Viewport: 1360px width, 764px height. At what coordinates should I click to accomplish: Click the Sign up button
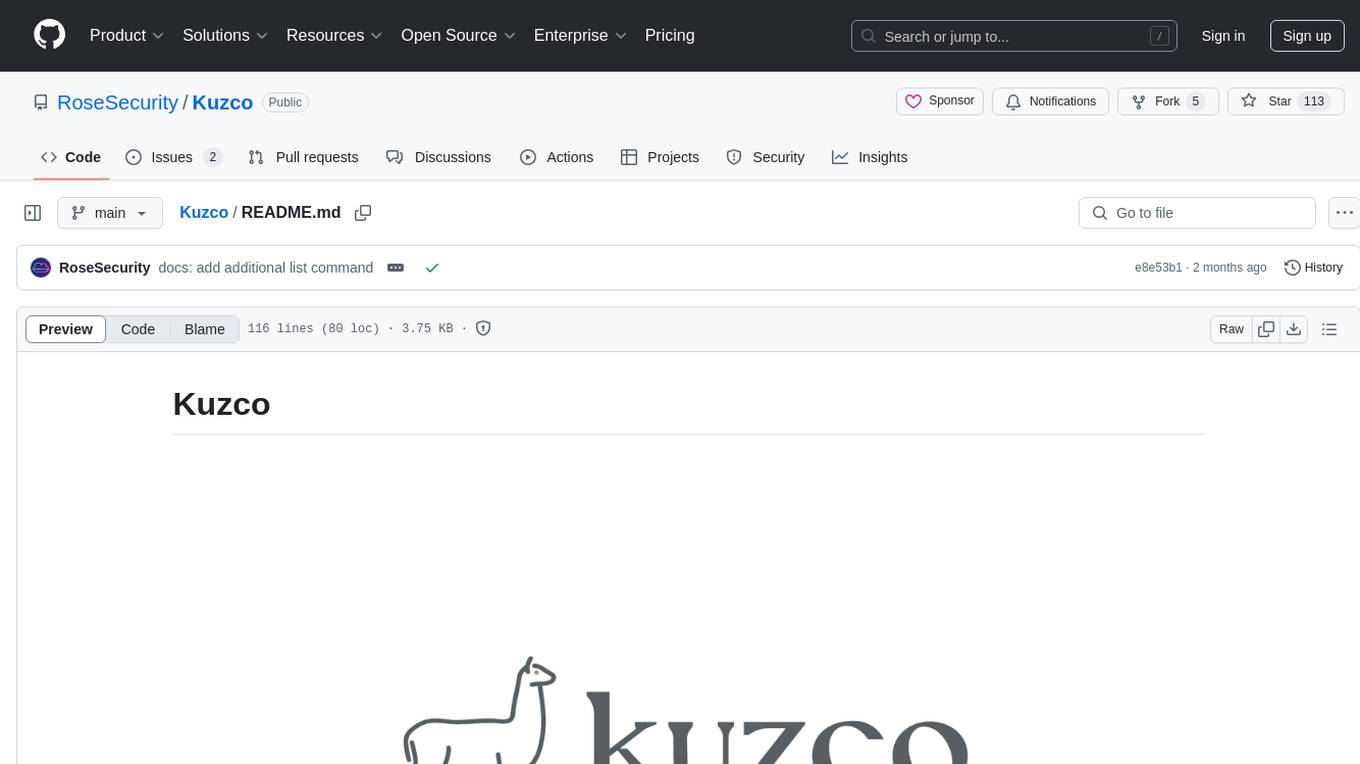(1307, 36)
